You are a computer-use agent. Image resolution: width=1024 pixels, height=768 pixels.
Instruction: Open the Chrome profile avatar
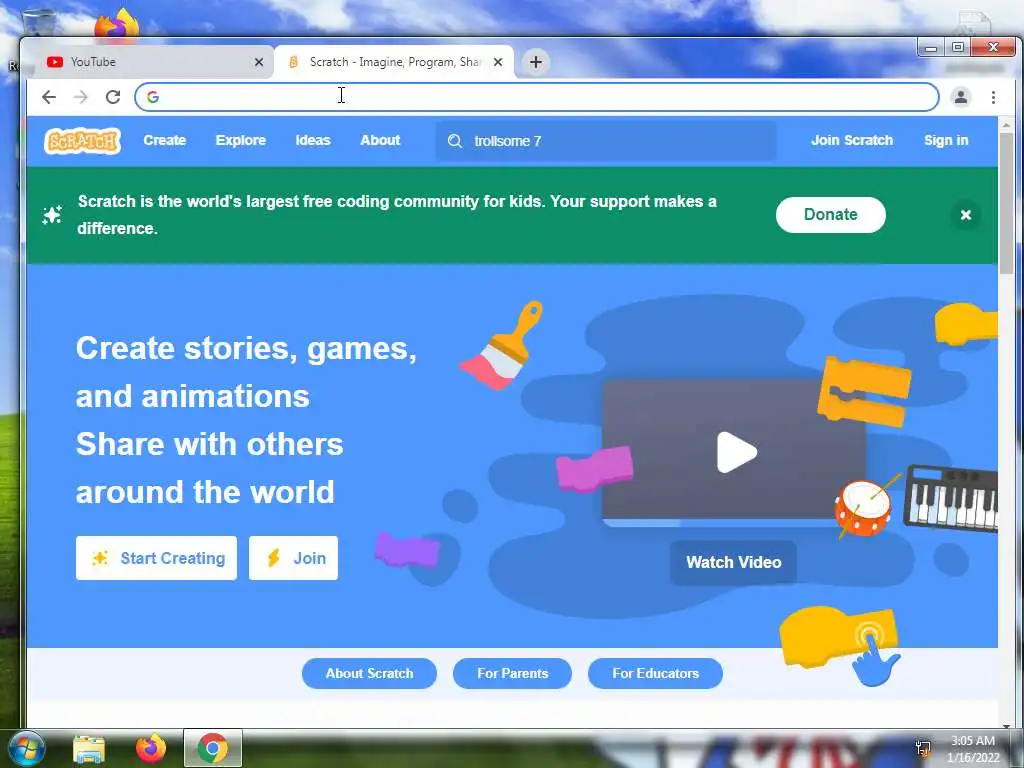(961, 97)
